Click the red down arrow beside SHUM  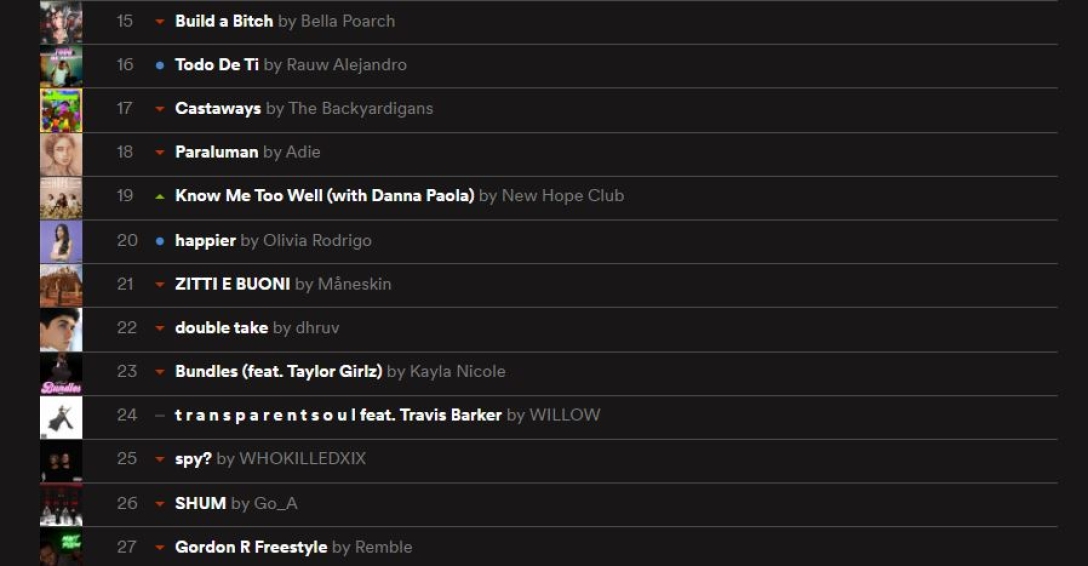point(160,504)
